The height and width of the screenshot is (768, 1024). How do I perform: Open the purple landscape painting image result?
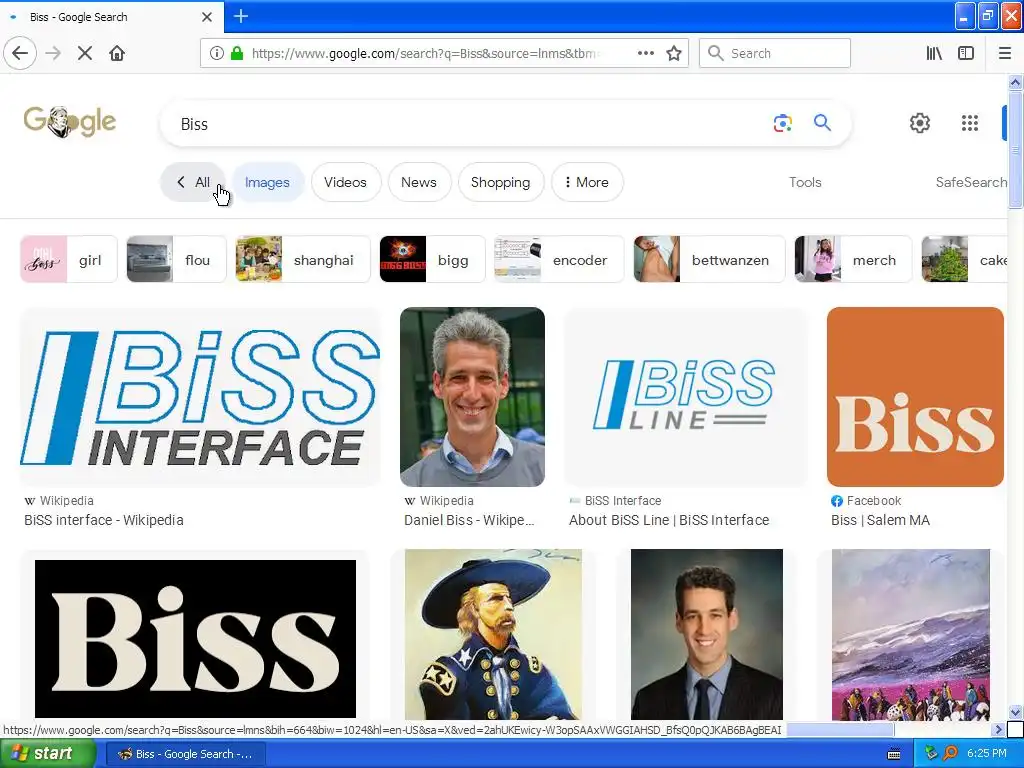(911, 634)
